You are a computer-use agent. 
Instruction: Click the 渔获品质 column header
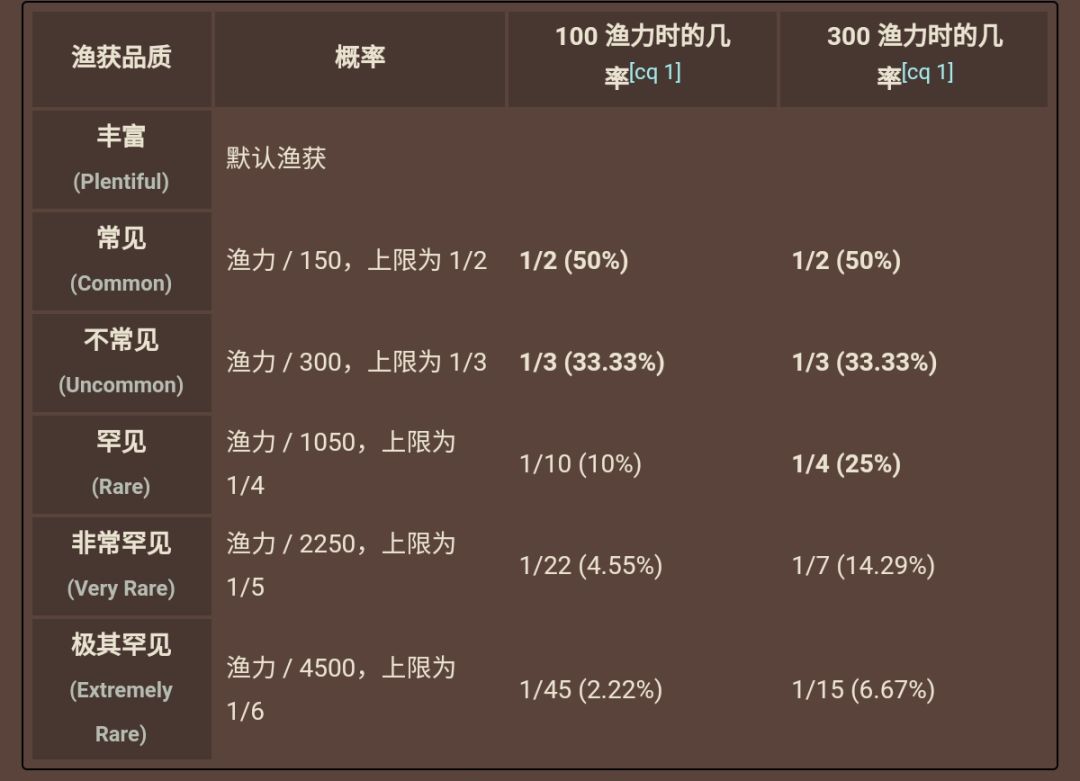click(121, 58)
